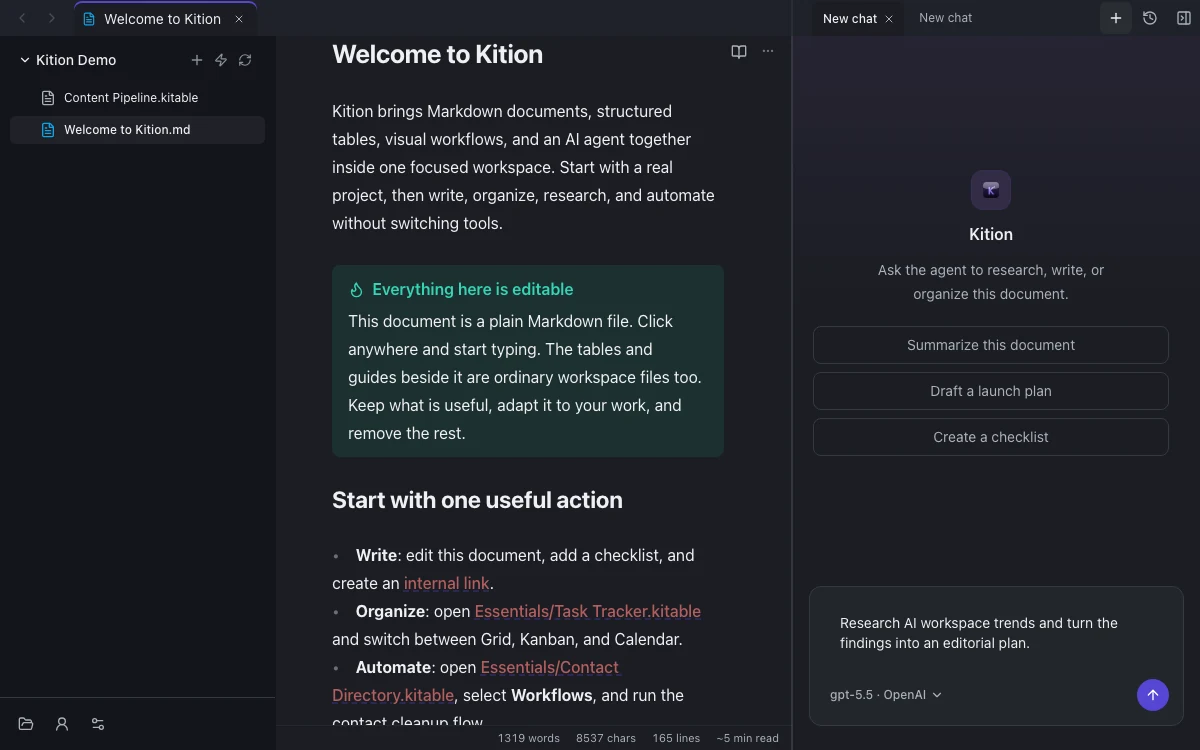
Task: Click Draft a launch plan suggestion
Action: [991, 391]
